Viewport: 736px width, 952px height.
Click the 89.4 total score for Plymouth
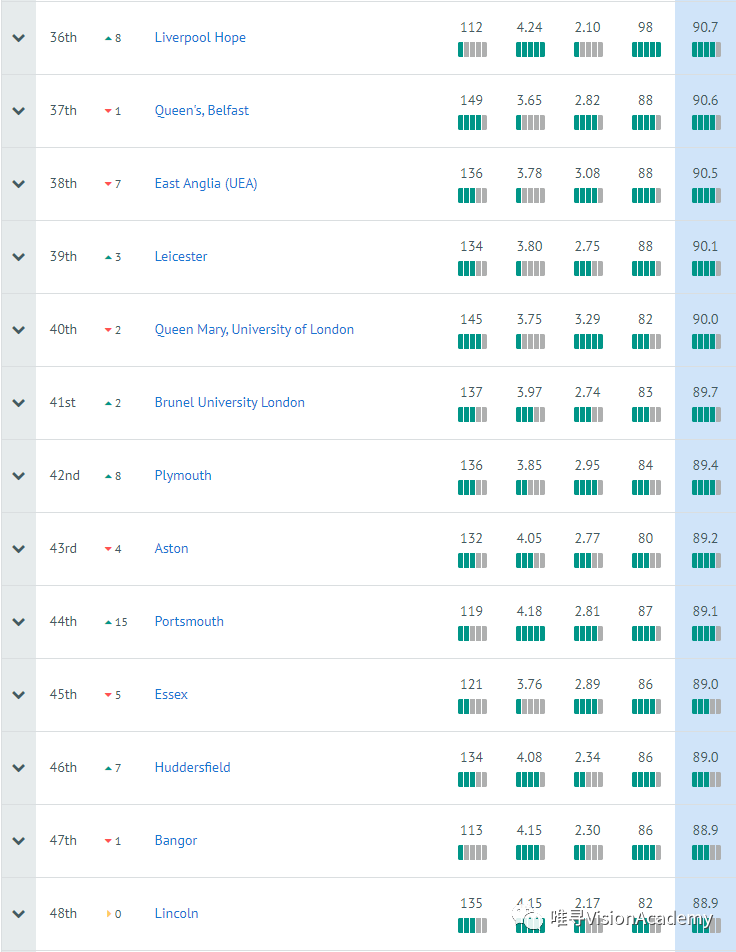(706, 466)
